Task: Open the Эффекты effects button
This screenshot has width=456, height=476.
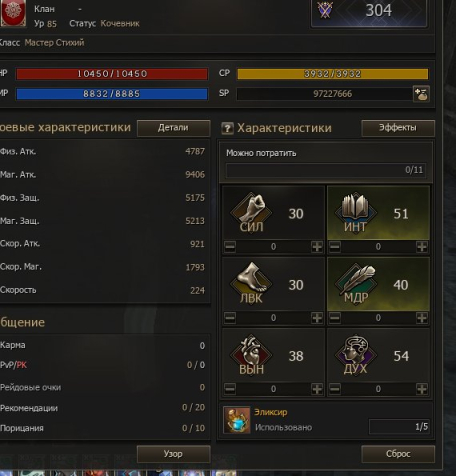Action: pos(398,128)
